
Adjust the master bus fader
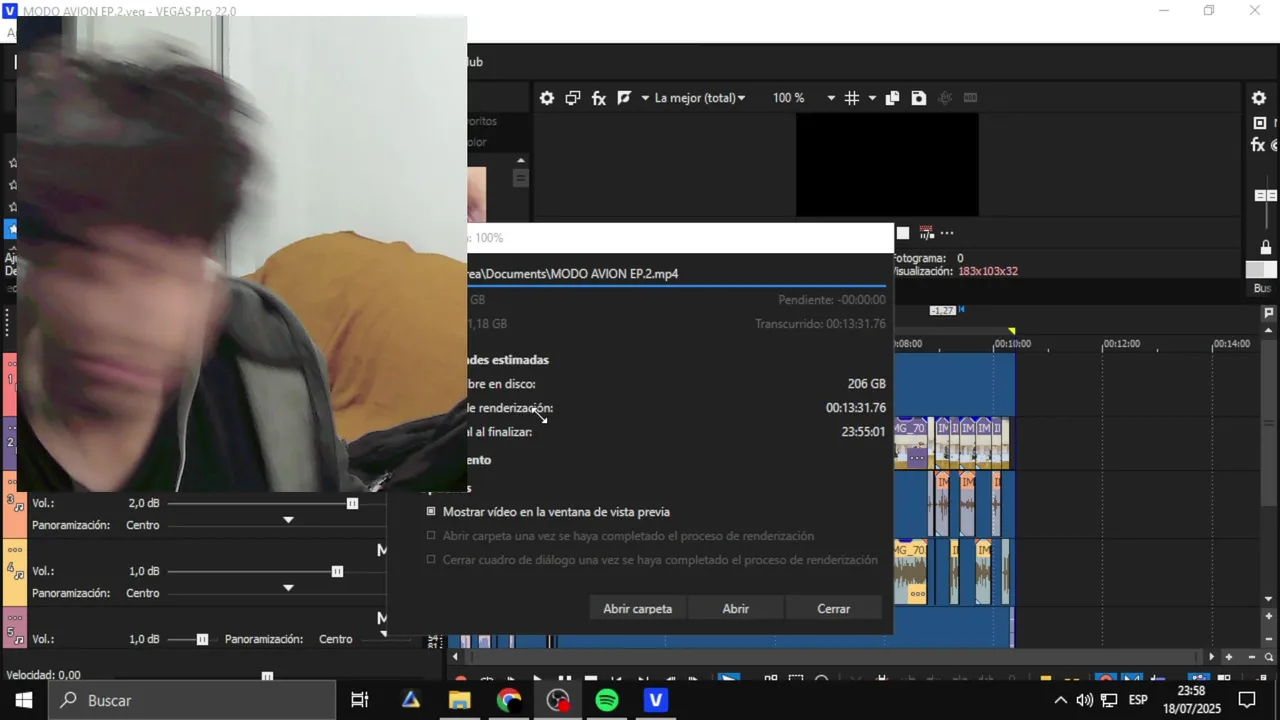tap(1265, 194)
